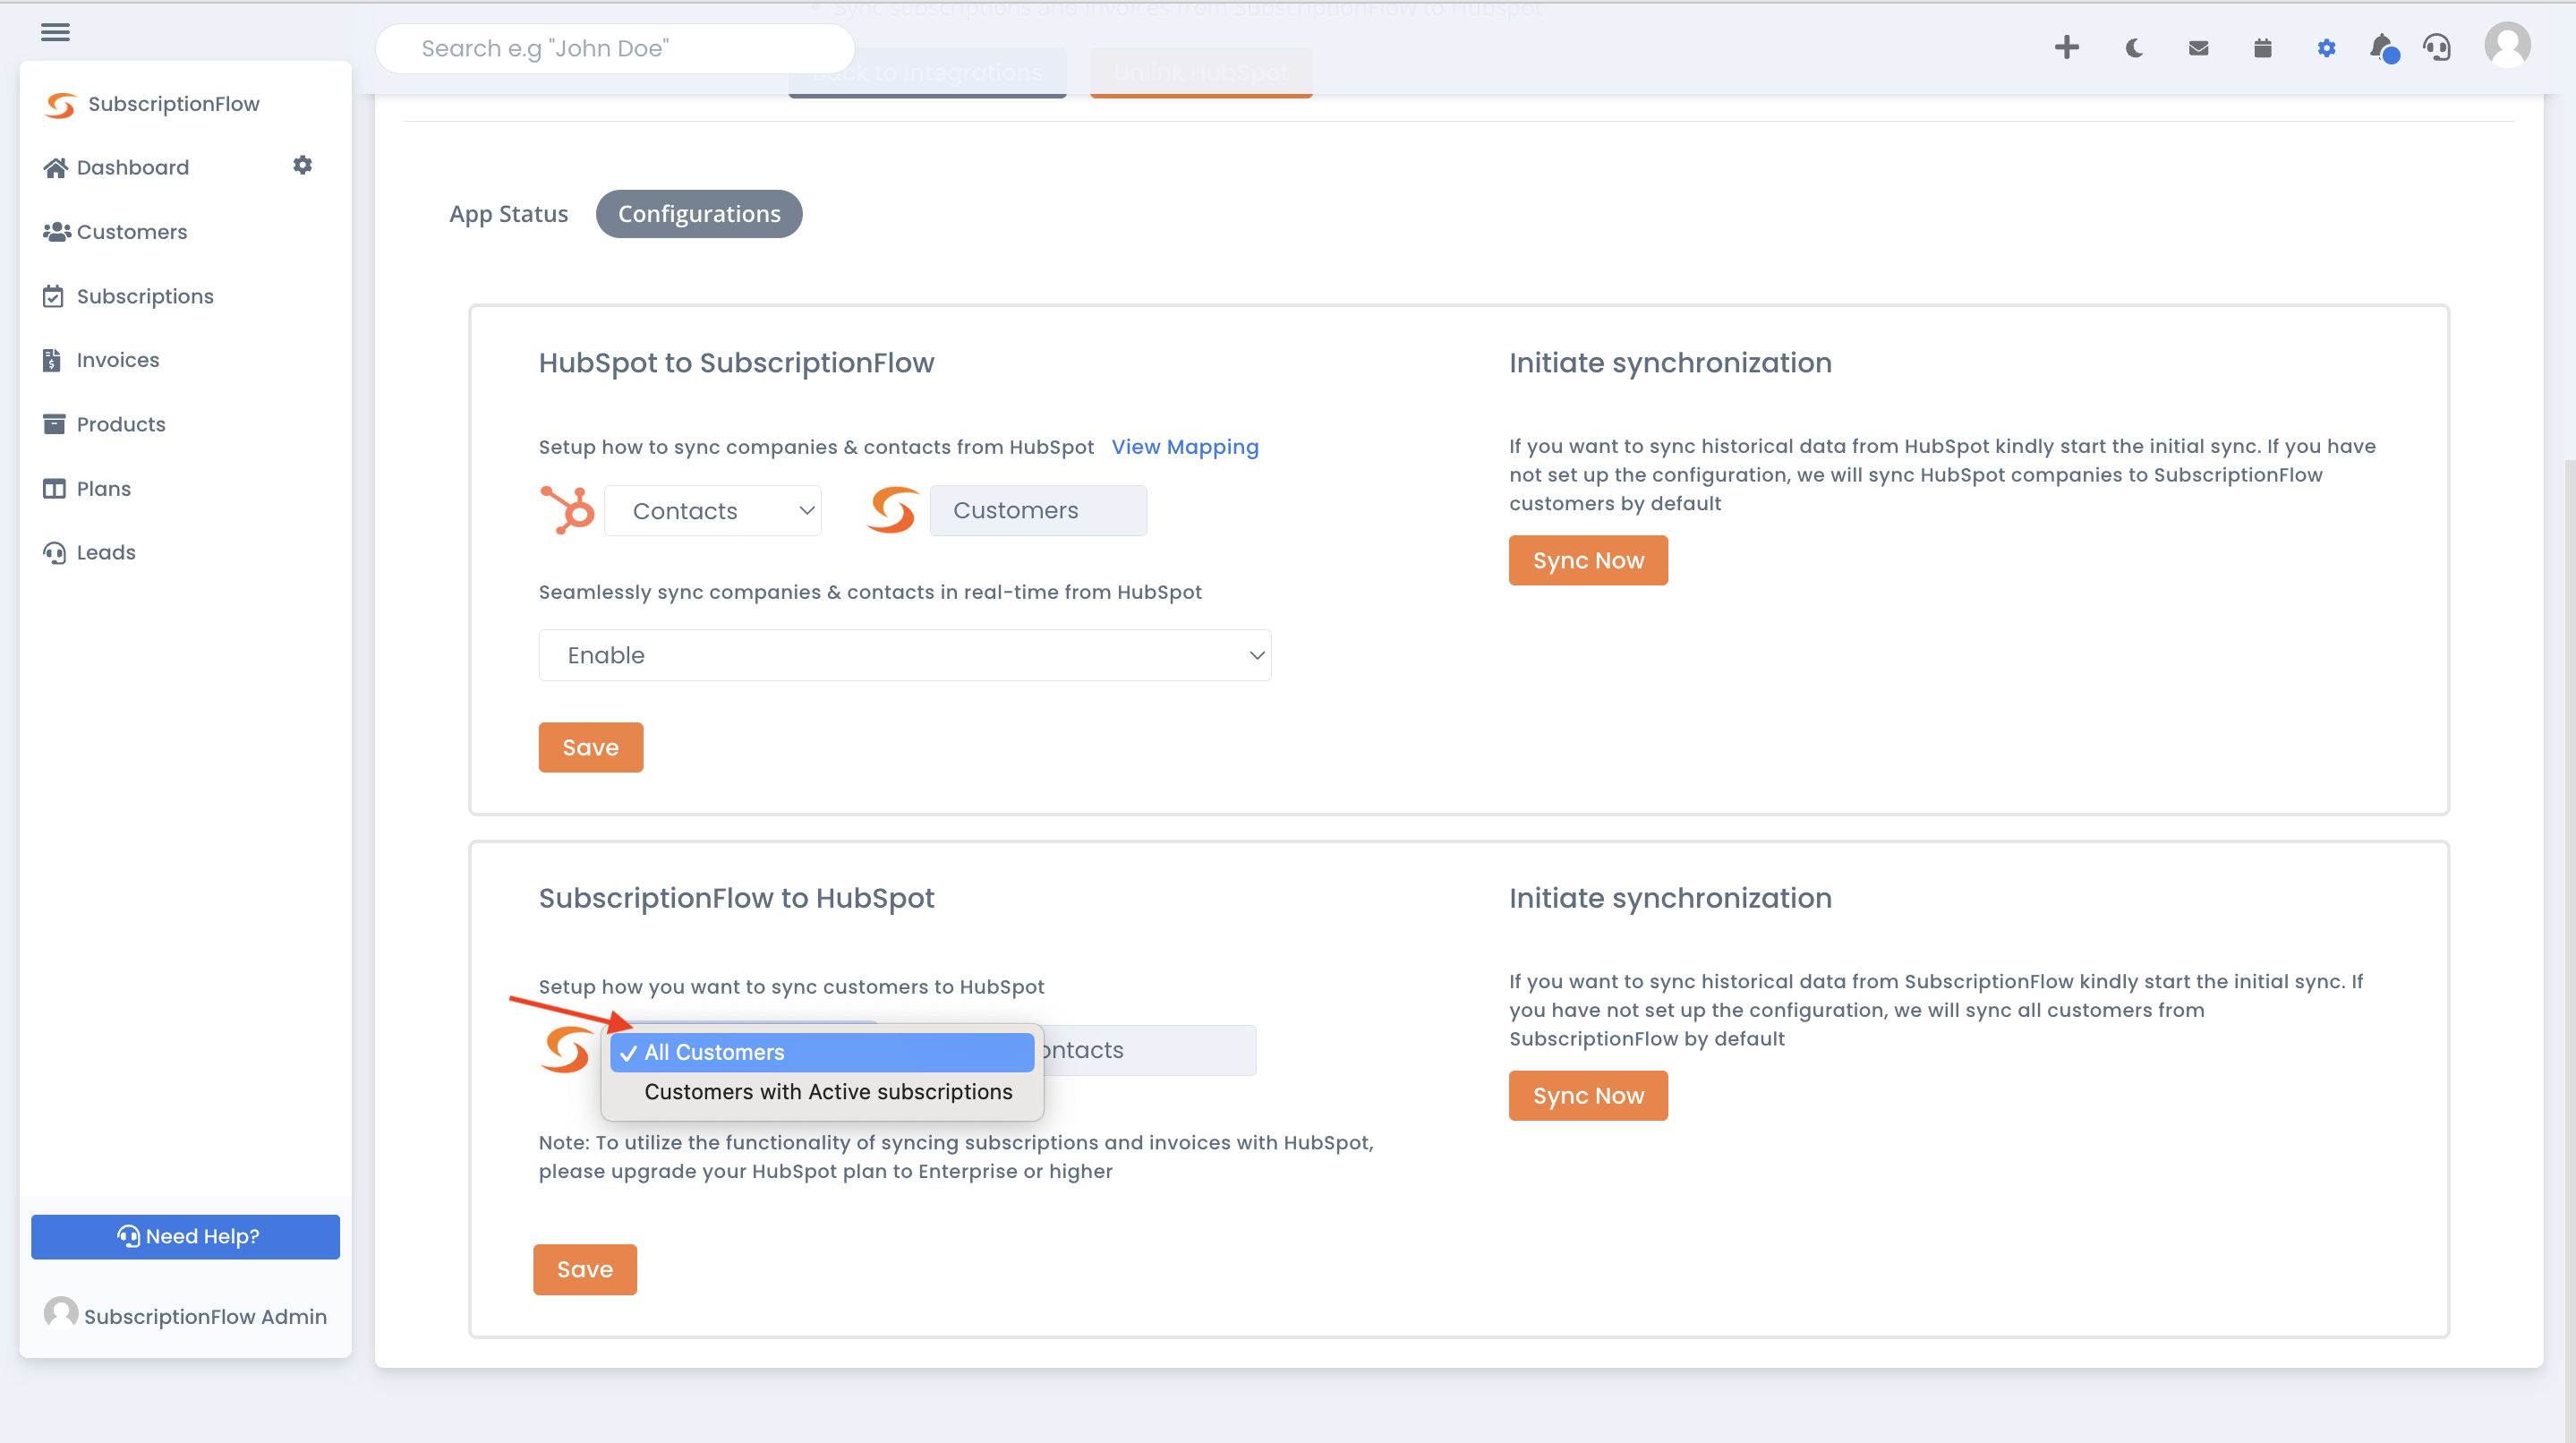Click Sync Now for SubscriptionFlow historical data
This screenshot has width=2576, height=1443.
pos(1588,1095)
